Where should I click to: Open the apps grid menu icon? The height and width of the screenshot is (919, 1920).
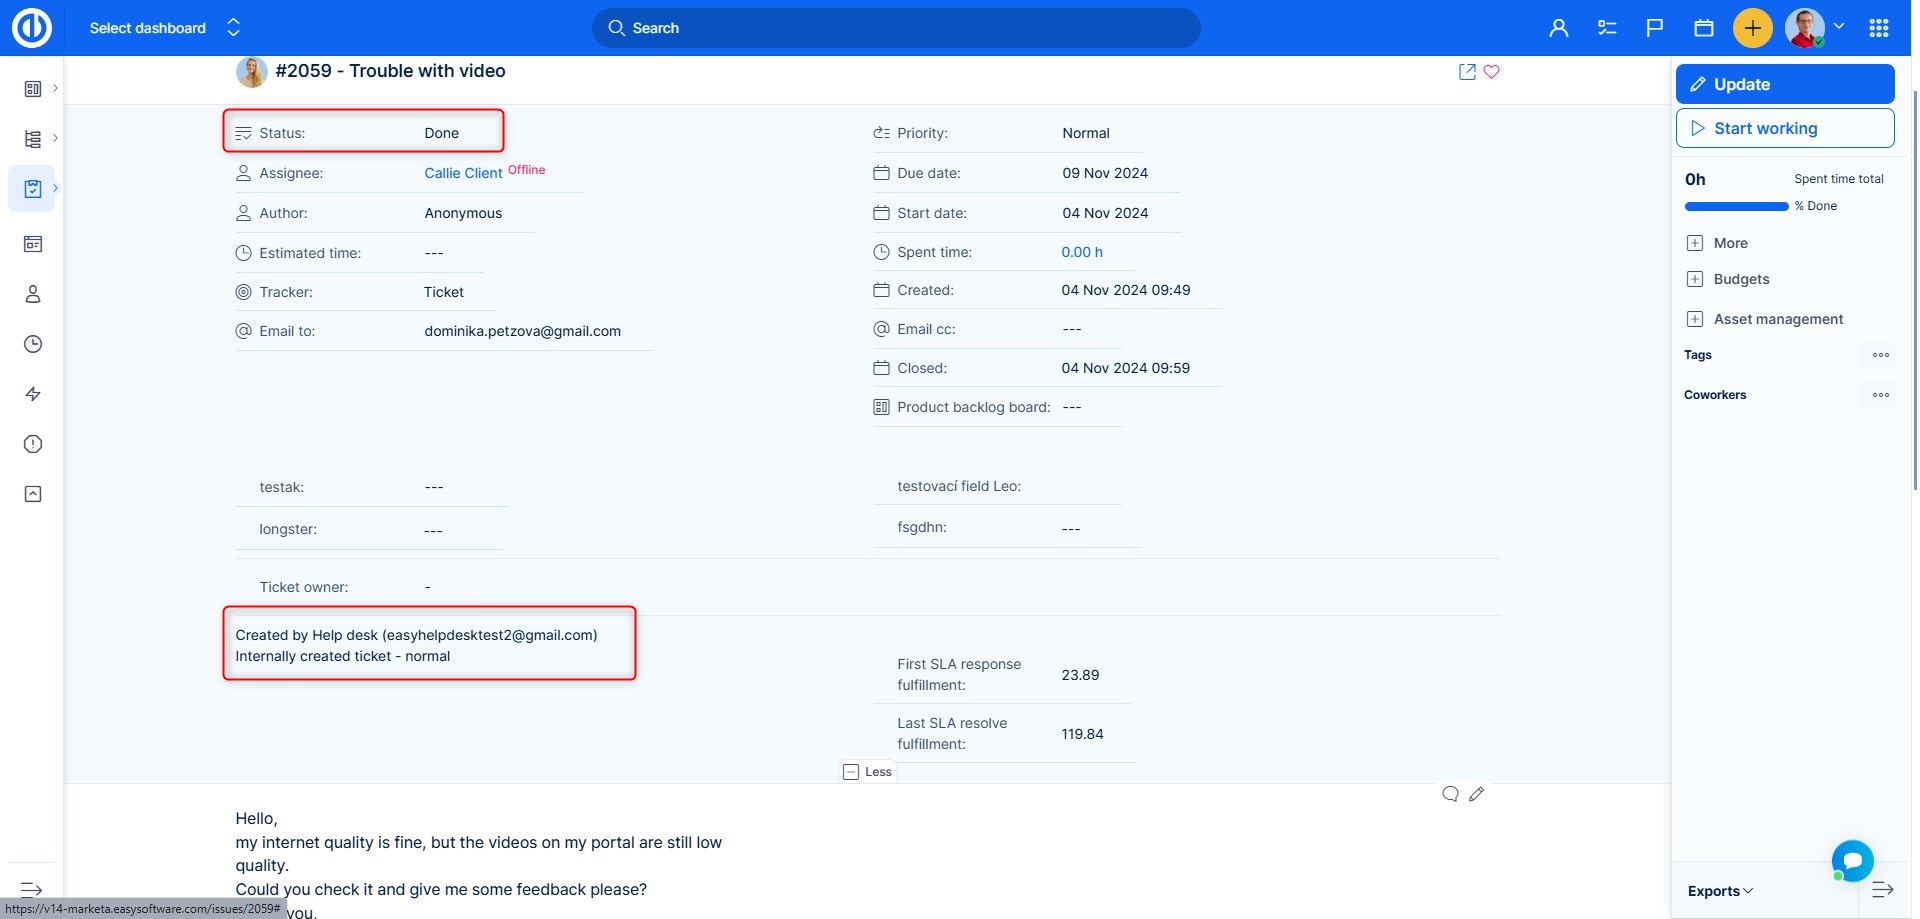click(x=1879, y=28)
